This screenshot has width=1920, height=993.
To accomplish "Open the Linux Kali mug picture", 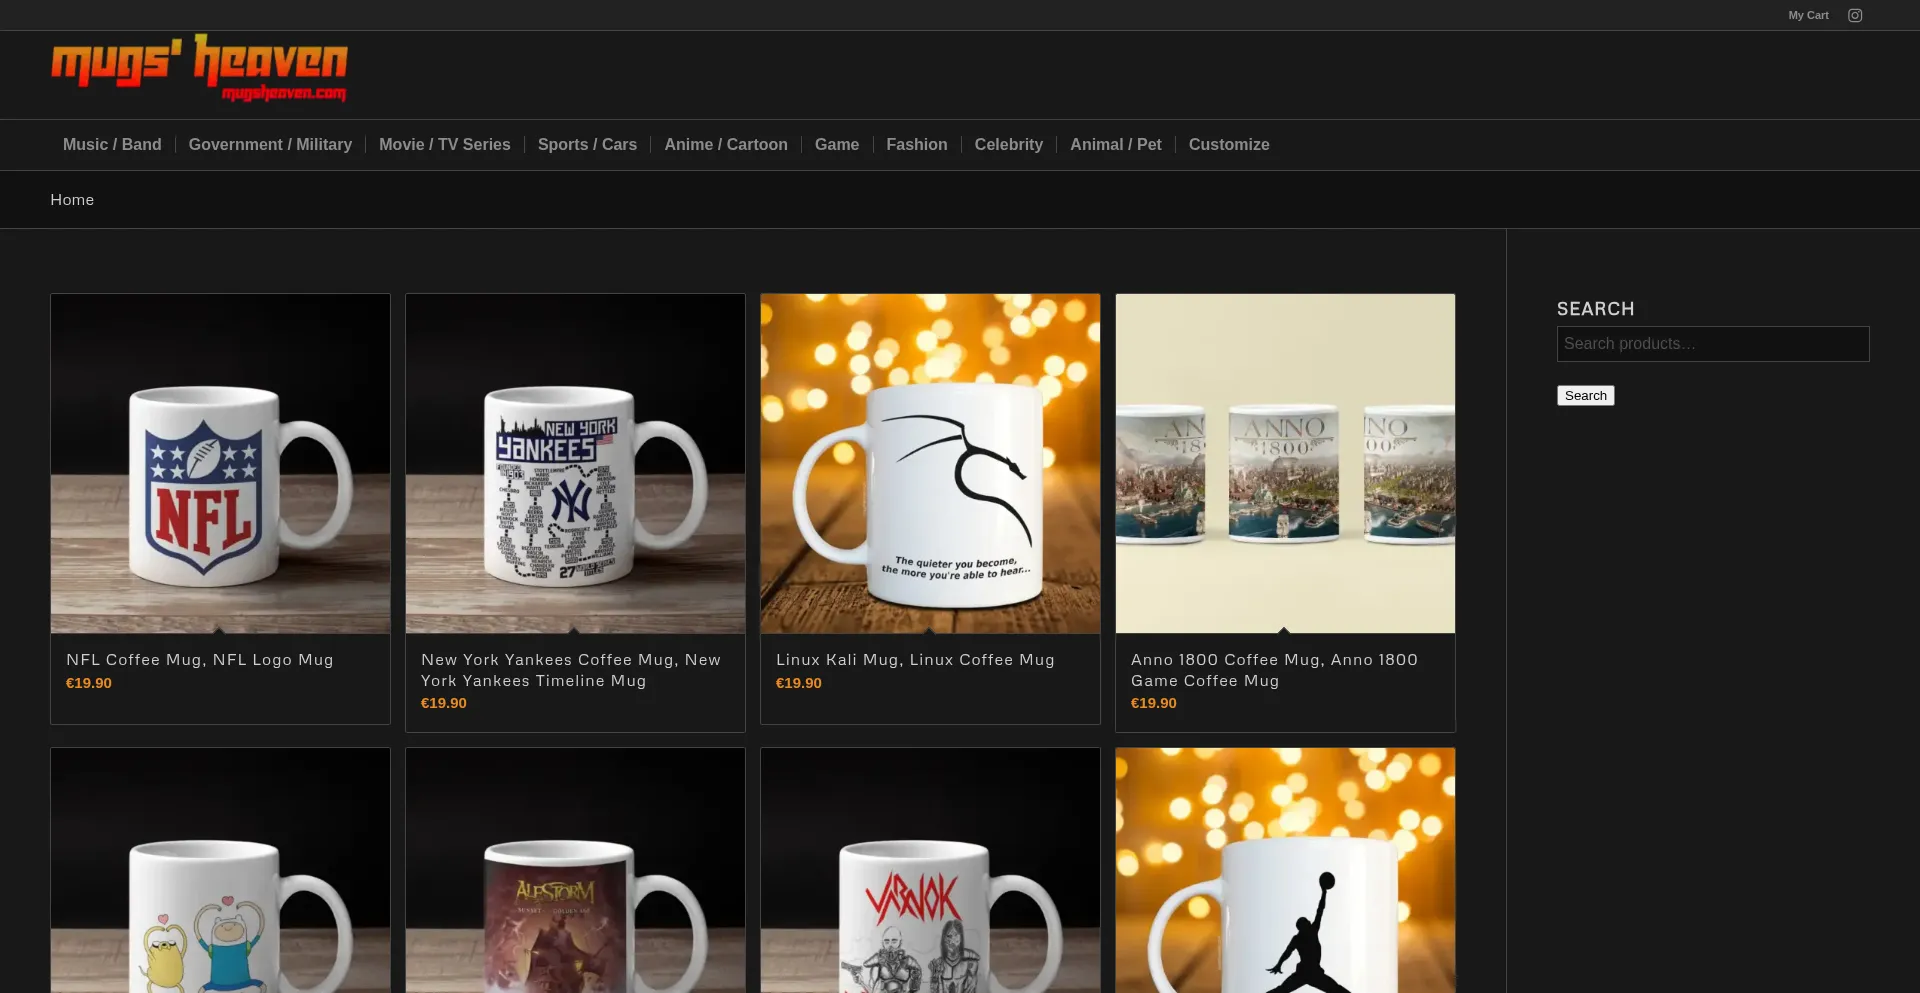I will [x=930, y=463].
